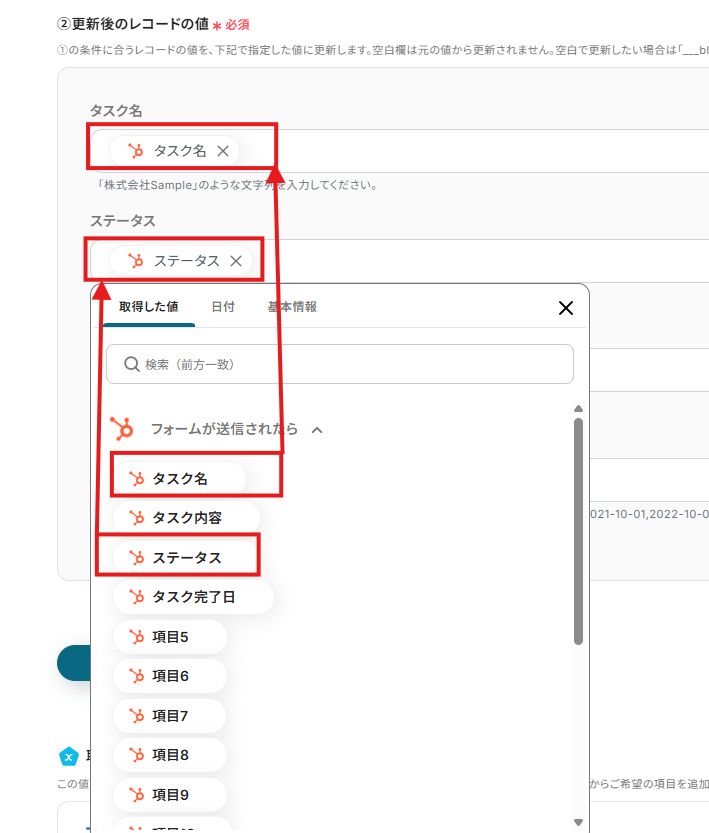Screen dimensions: 709x833
Task: Click HubSpot icon beside フォームが送信されたら
Action: point(122,429)
